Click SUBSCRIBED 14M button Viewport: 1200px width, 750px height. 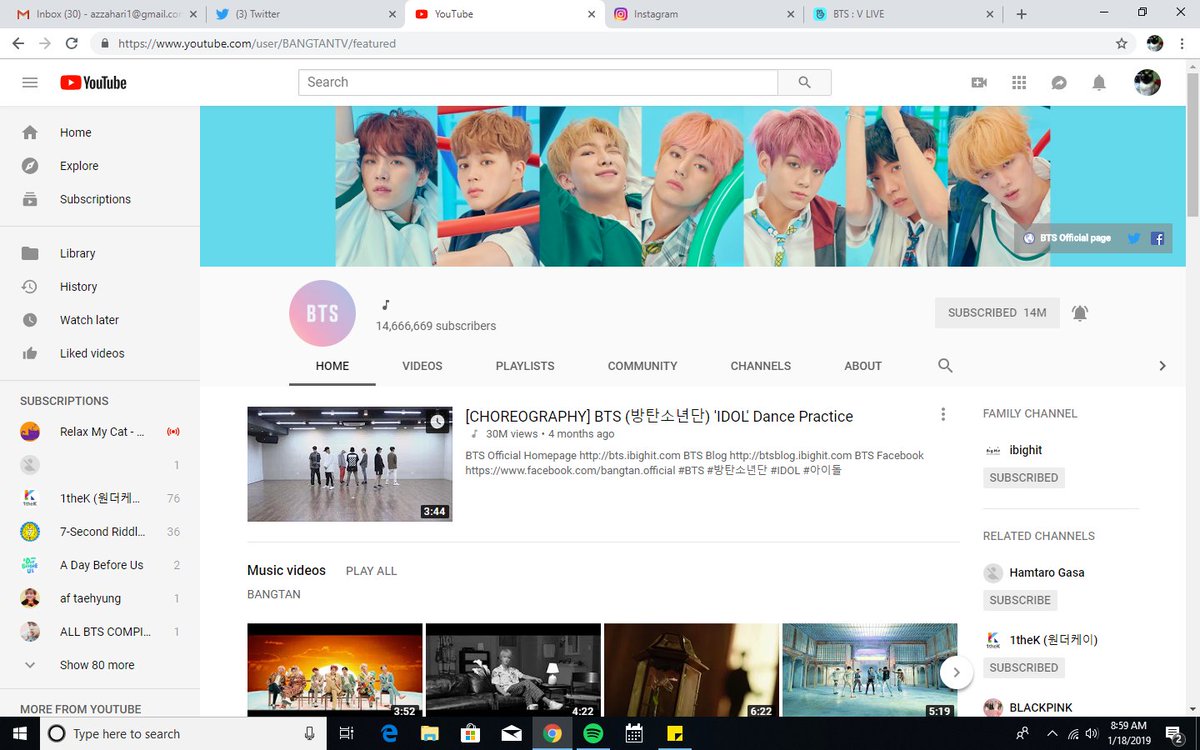coord(997,313)
